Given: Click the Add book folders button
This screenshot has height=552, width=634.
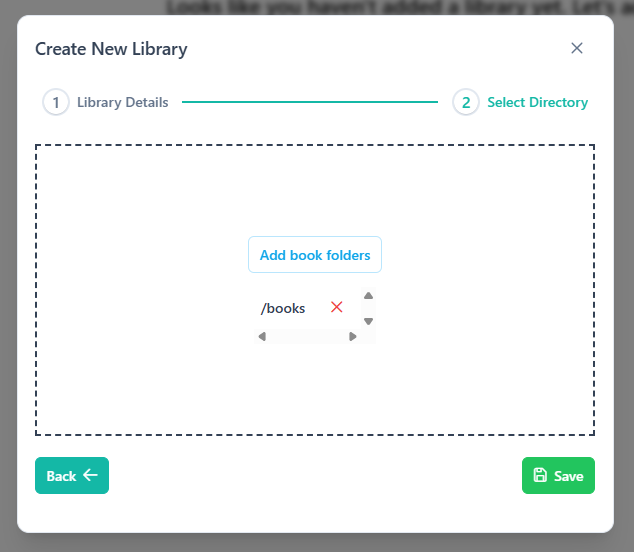Looking at the screenshot, I should [x=315, y=255].
